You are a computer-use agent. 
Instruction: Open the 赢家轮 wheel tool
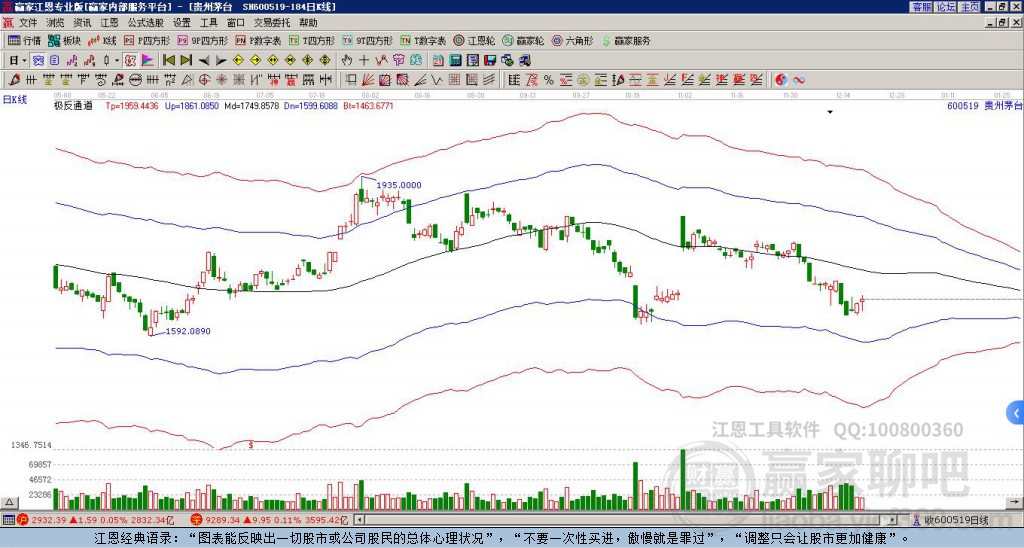coord(523,40)
